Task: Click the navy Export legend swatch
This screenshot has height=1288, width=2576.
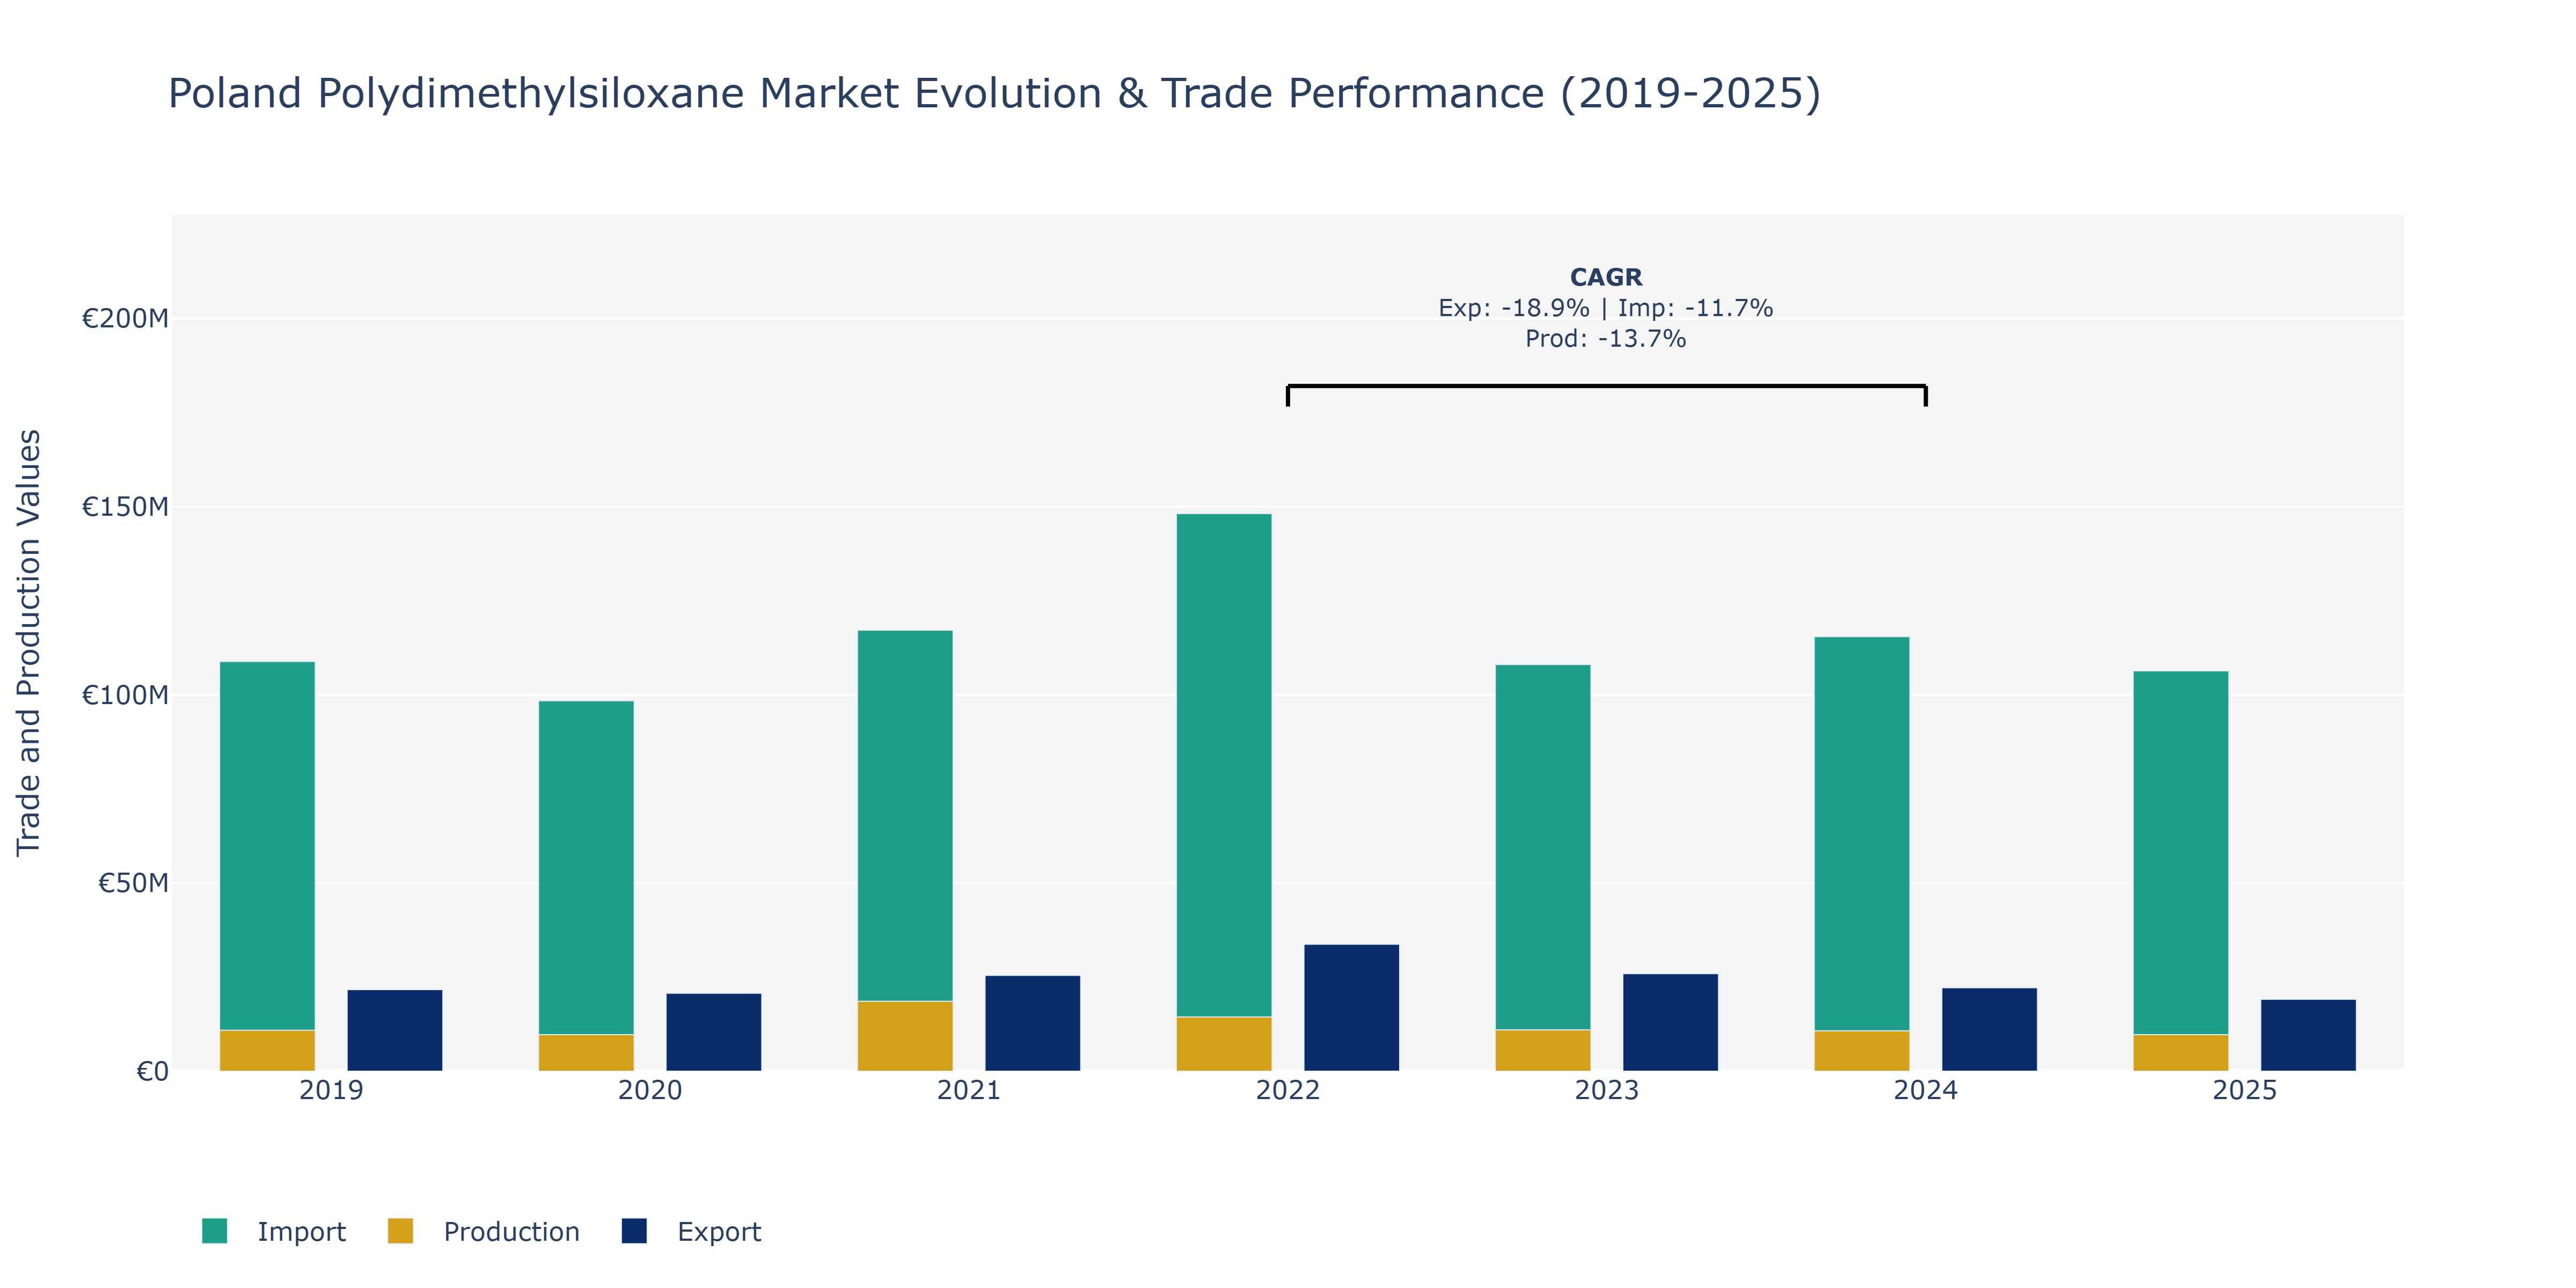Action: coord(634,1231)
